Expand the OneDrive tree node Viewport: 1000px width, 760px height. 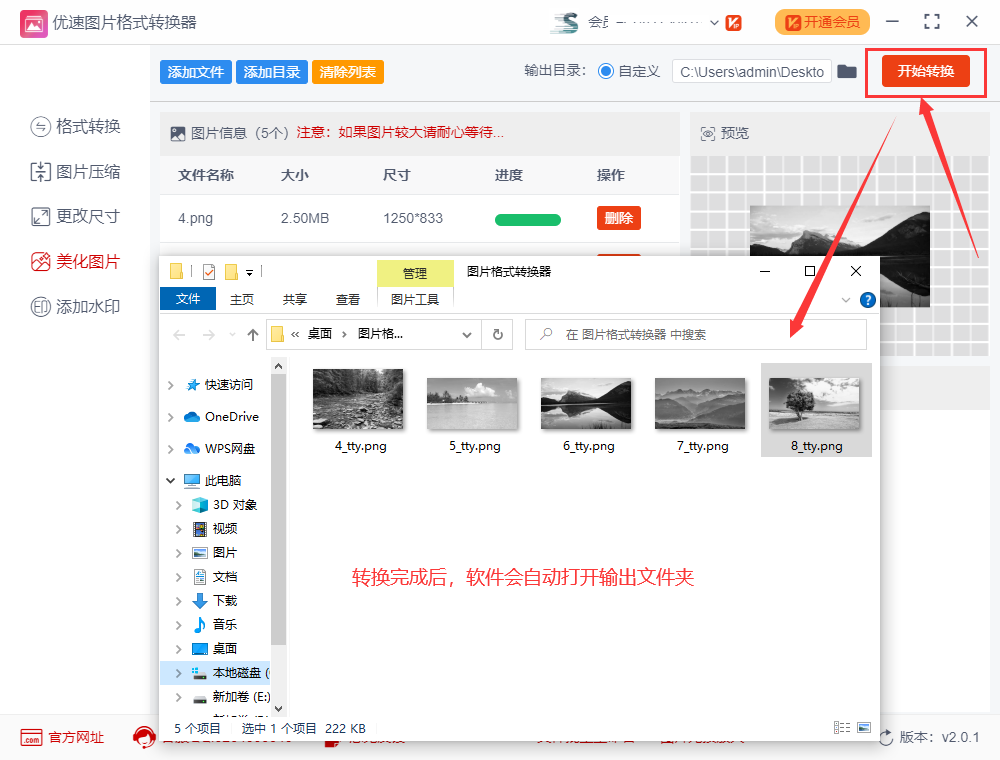(170, 417)
